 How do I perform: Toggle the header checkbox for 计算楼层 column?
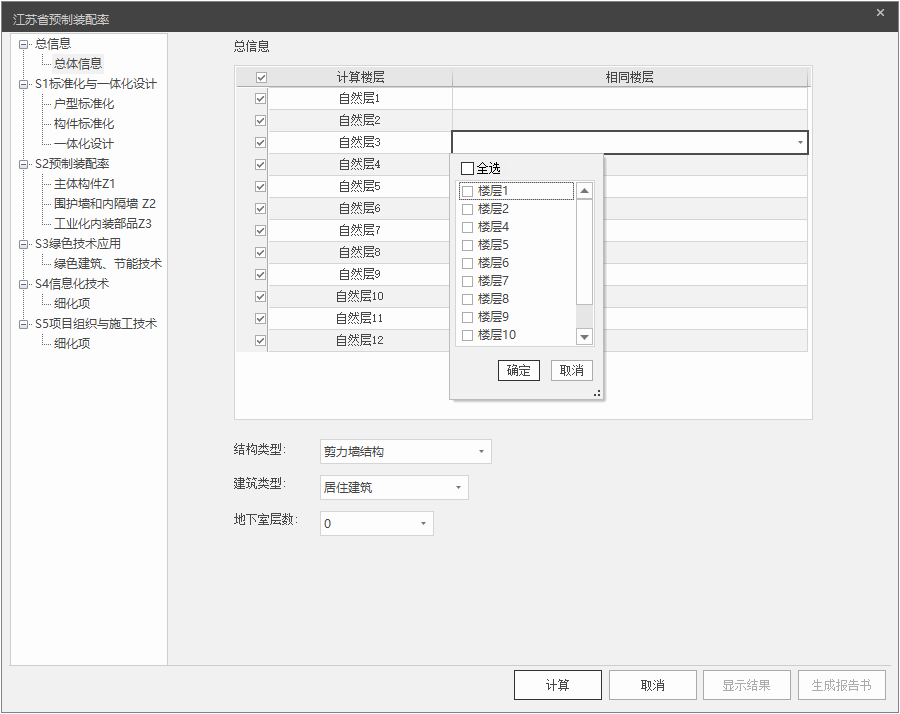(x=261, y=78)
